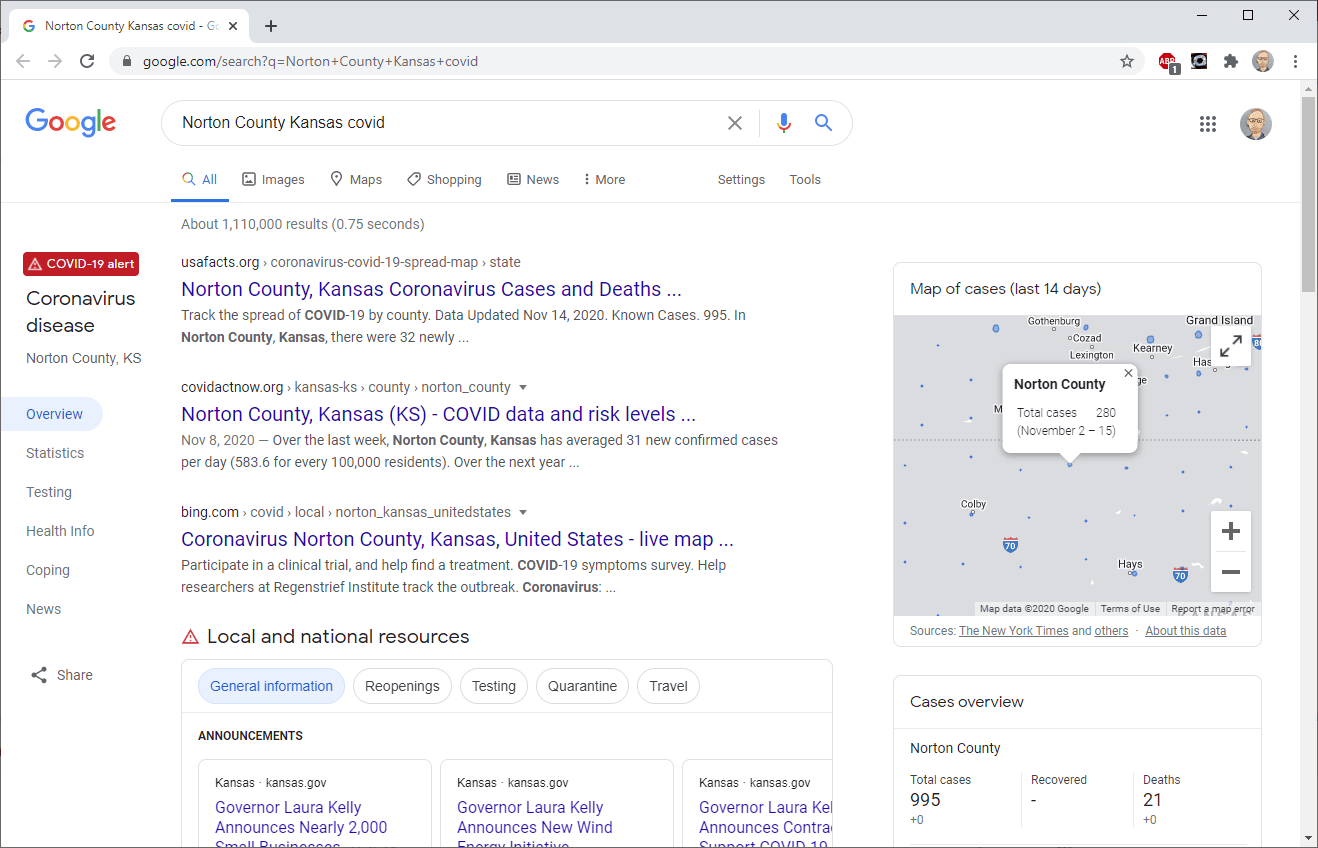This screenshot has height=848, width=1318.
Task: Click the voice search microphone icon
Action: (784, 123)
